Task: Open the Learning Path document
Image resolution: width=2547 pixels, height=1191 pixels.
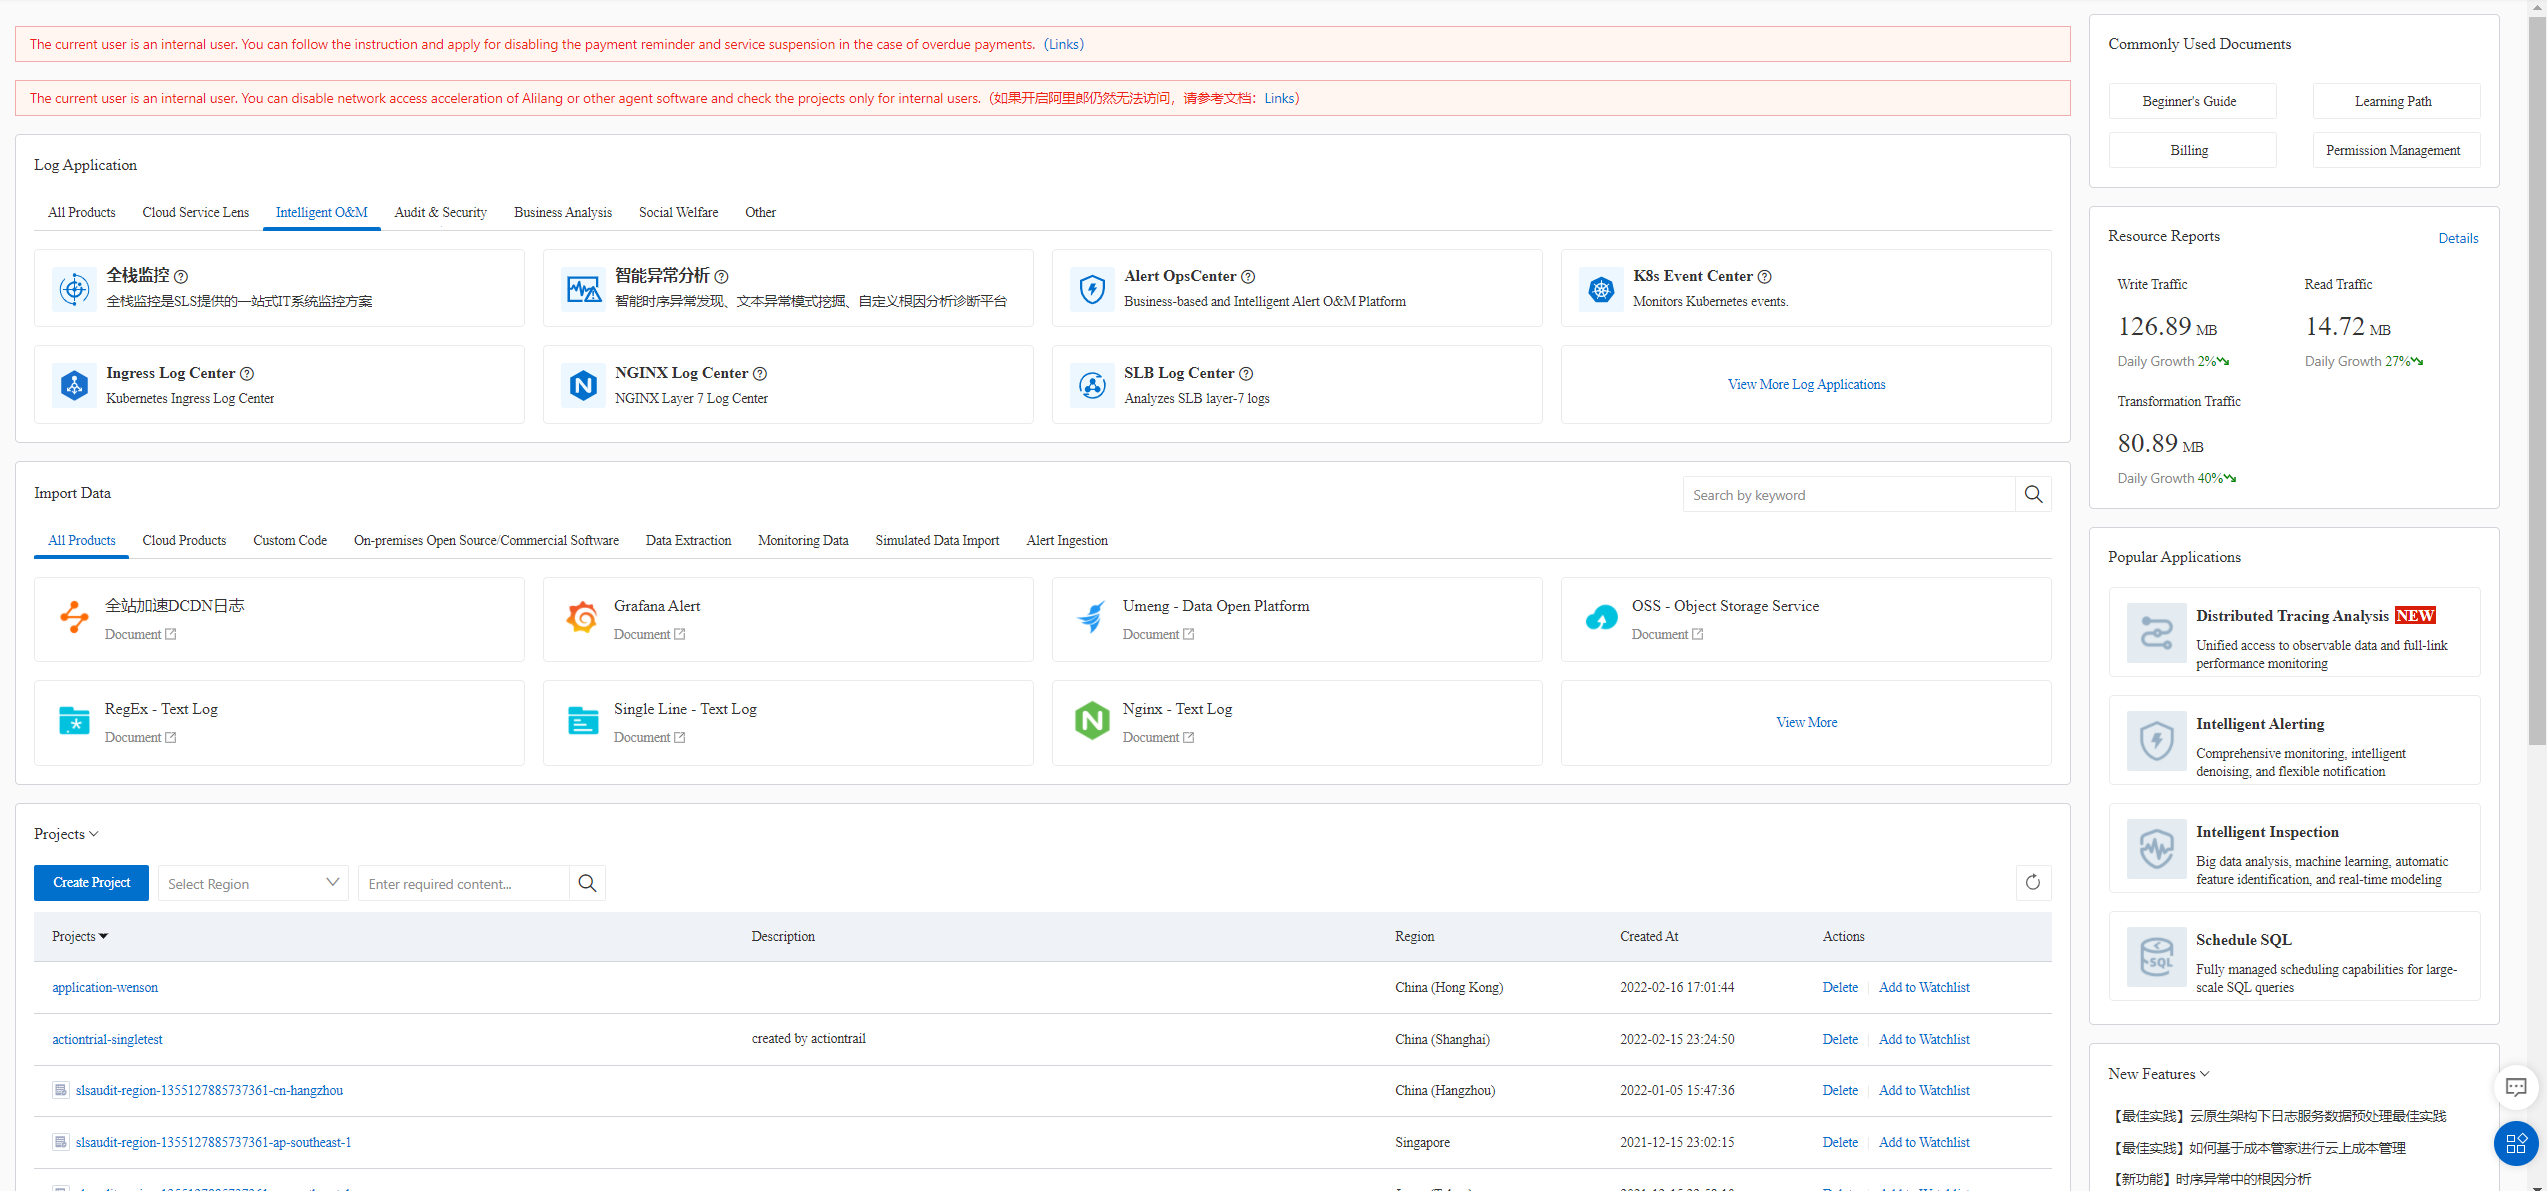Action: point(2396,101)
